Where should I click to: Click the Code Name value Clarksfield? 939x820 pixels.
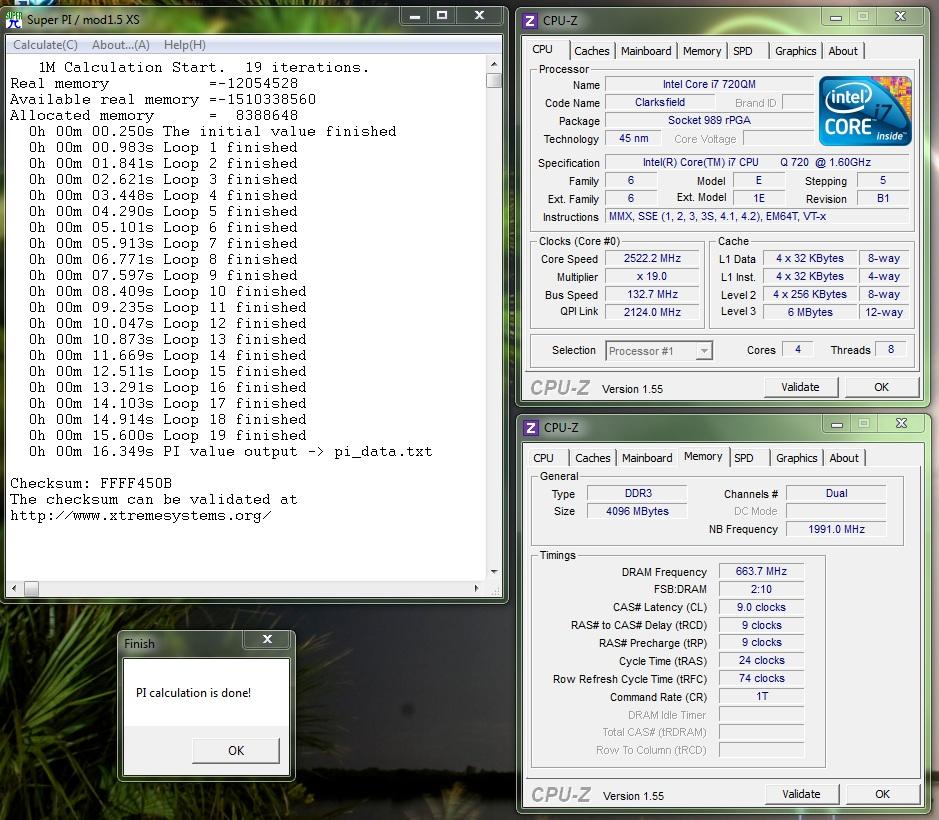coord(660,102)
